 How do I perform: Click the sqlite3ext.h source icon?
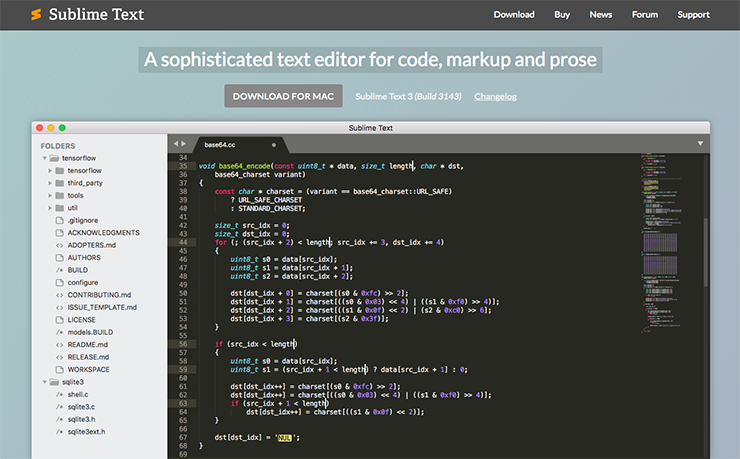(x=59, y=432)
